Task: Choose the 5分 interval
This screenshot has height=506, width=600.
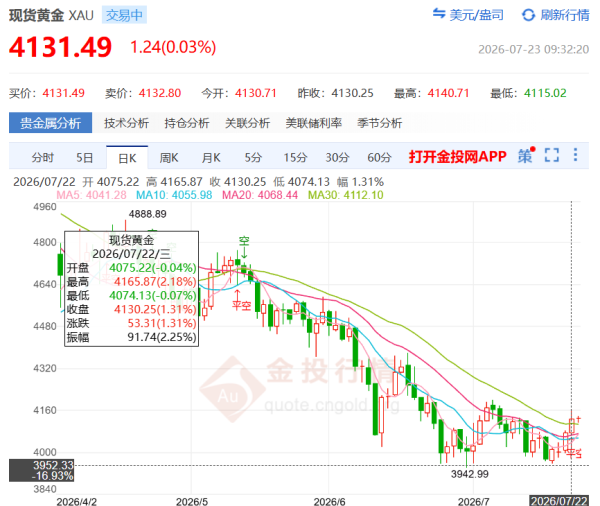Action: 253,157
